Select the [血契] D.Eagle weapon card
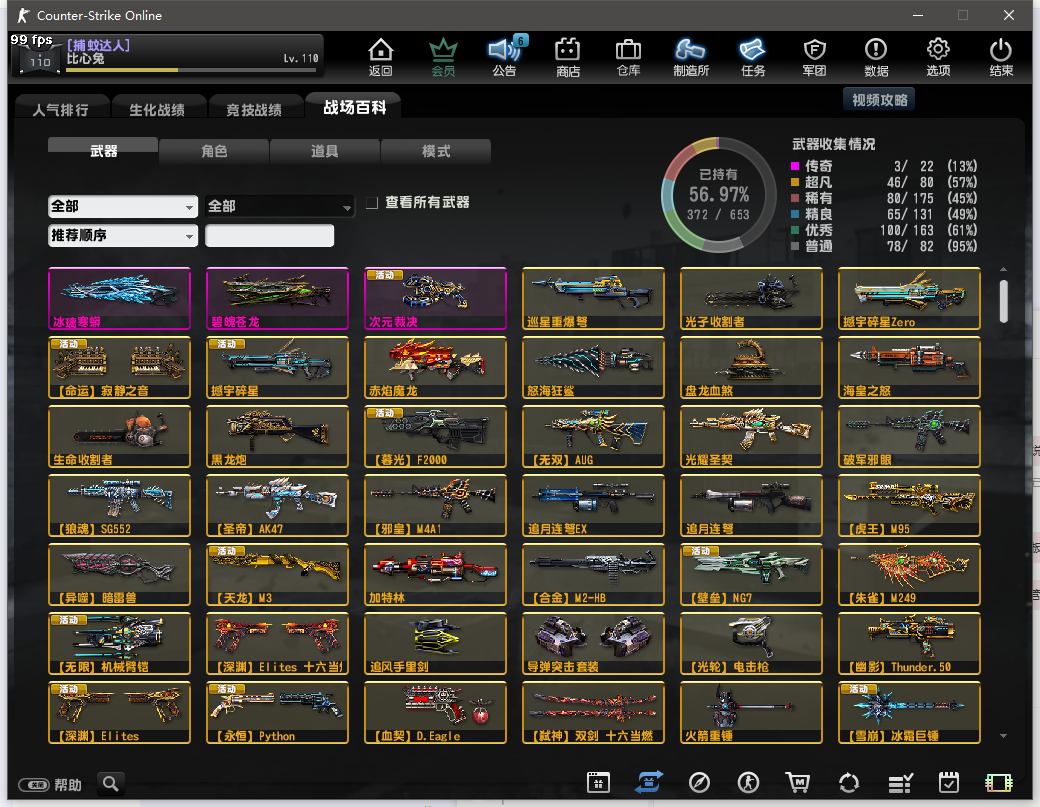This screenshot has height=807, width=1040. [x=435, y=712]
